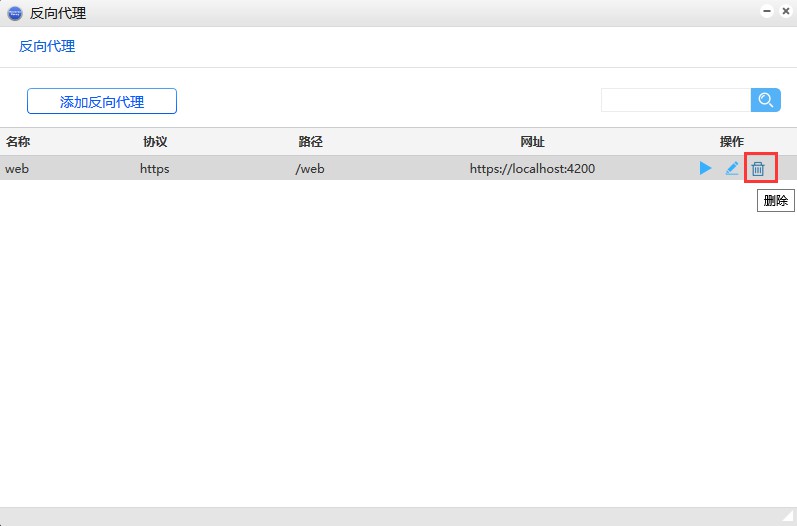
Task: Sort by the 名称 column header
Action: coord(18,142)
